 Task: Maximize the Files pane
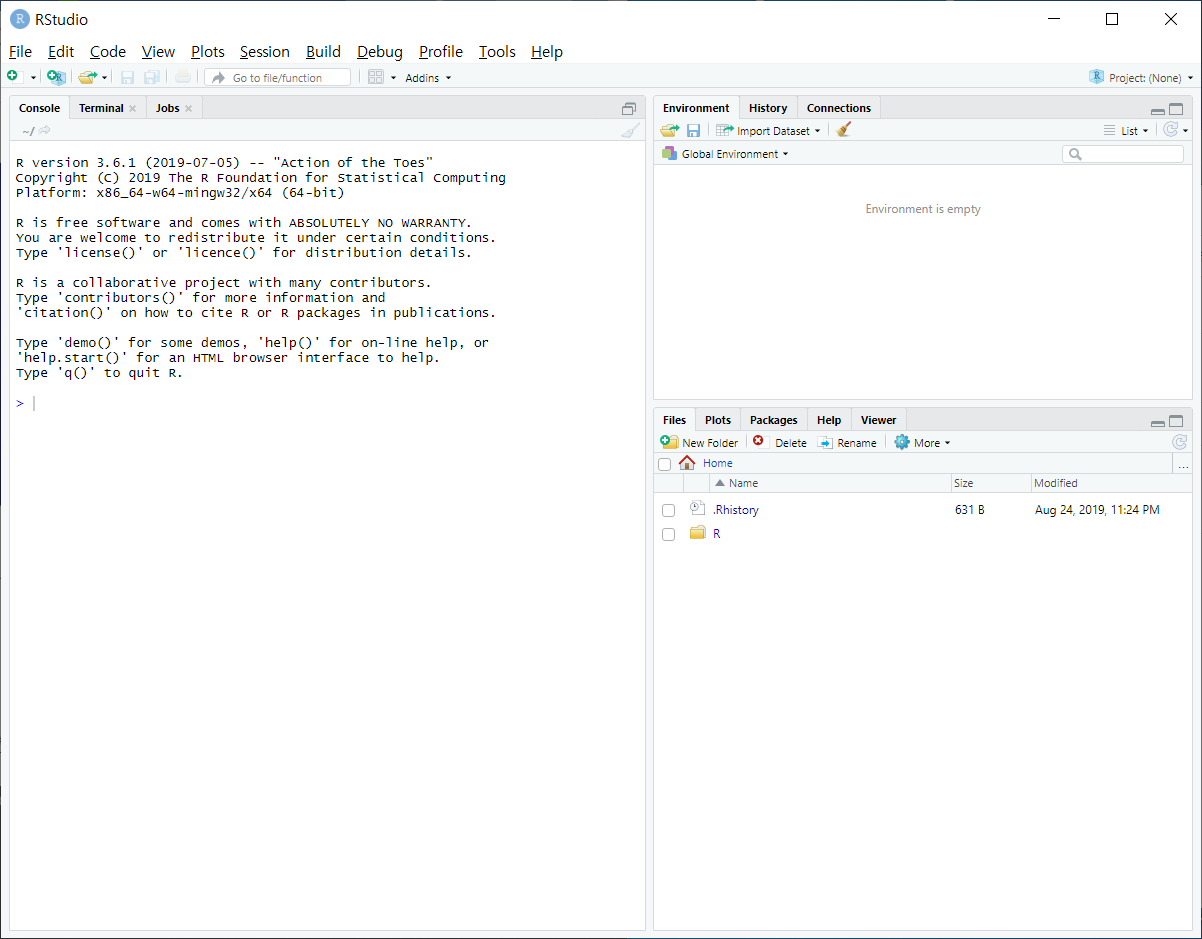(1176, 421)
